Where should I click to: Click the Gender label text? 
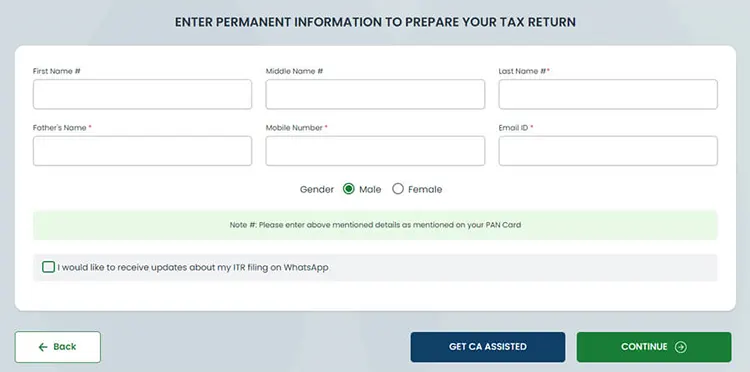(317, 189)
